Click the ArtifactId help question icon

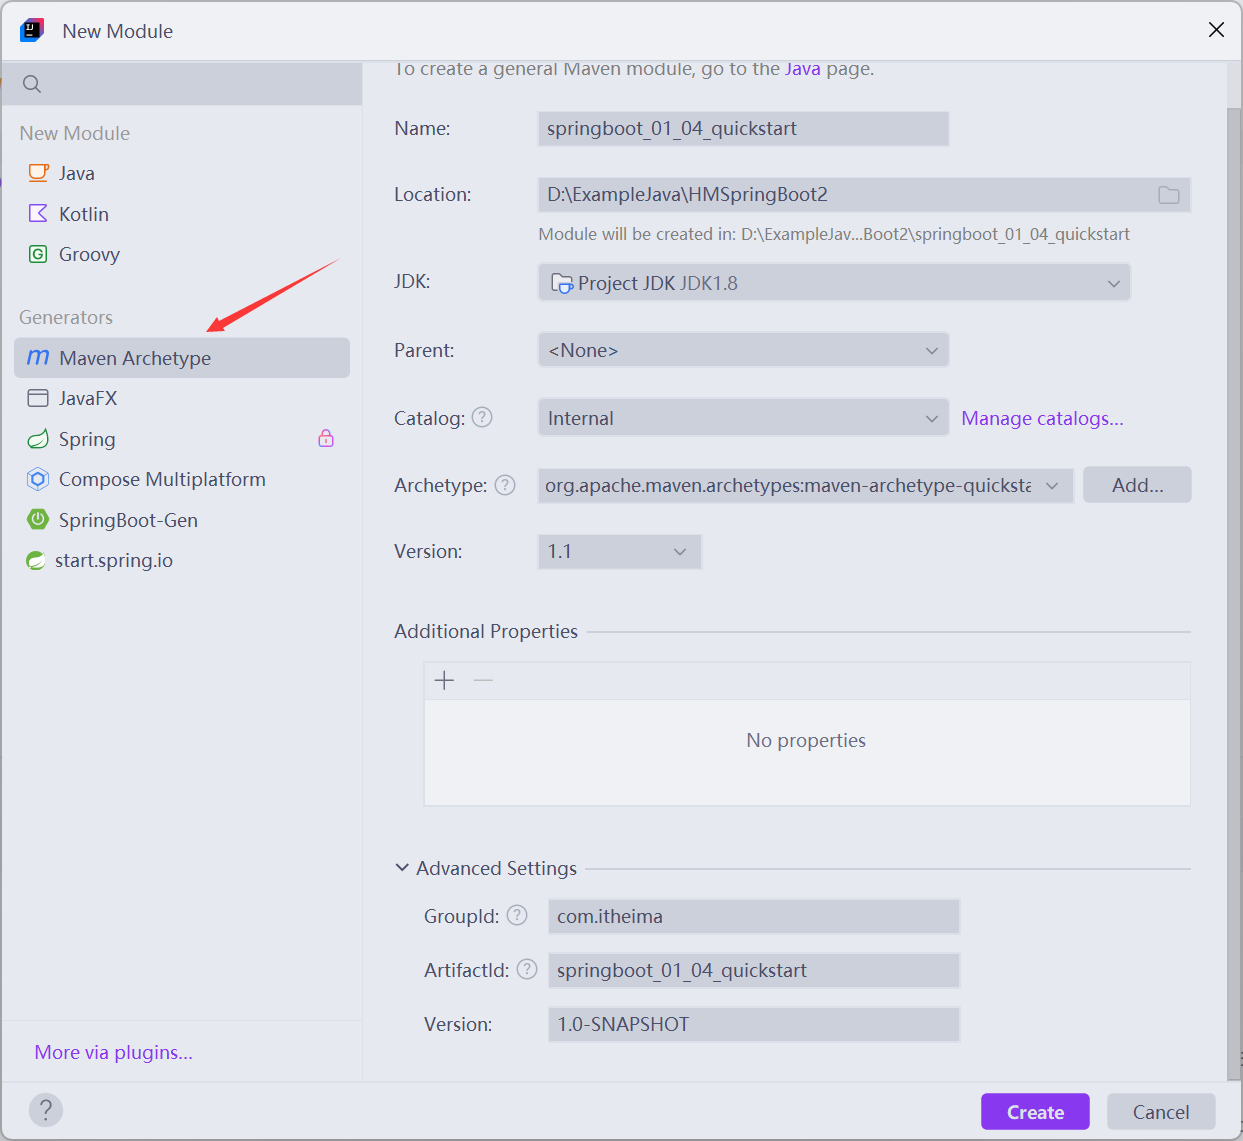pos(527,969)
